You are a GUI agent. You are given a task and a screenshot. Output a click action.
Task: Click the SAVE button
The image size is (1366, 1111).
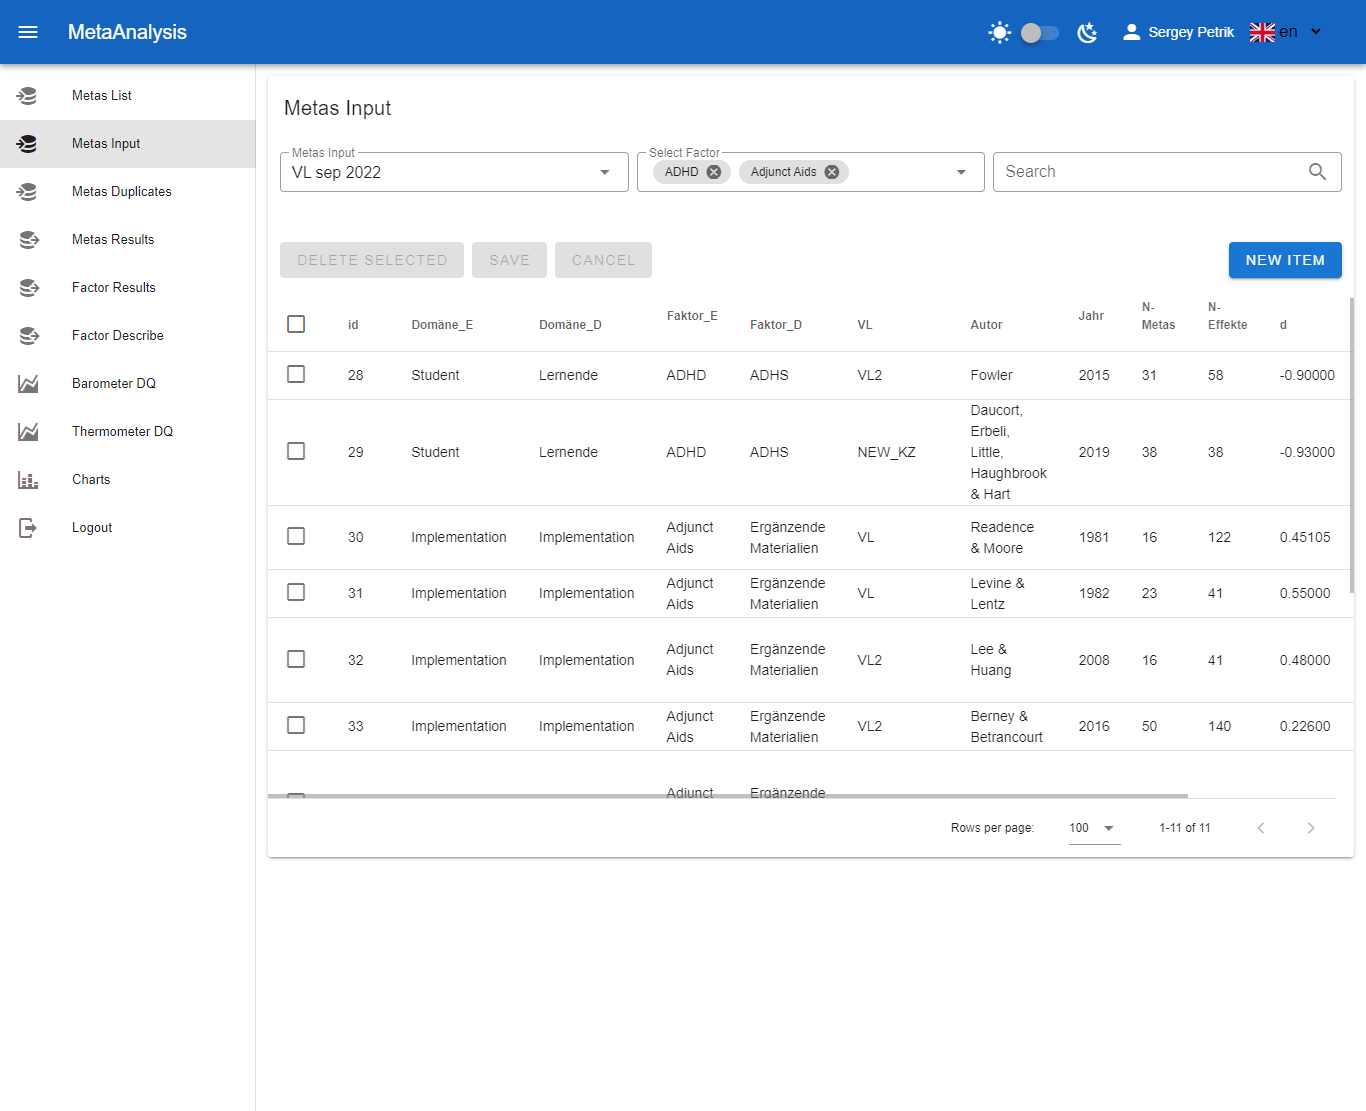coord(509,260)
